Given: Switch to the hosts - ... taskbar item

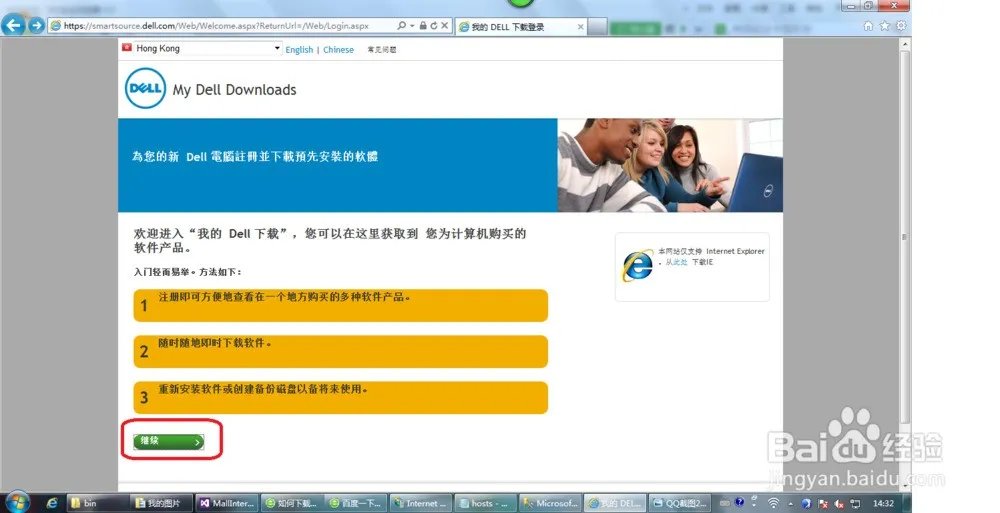Looking at the screenshot, I should coord(485,503).
